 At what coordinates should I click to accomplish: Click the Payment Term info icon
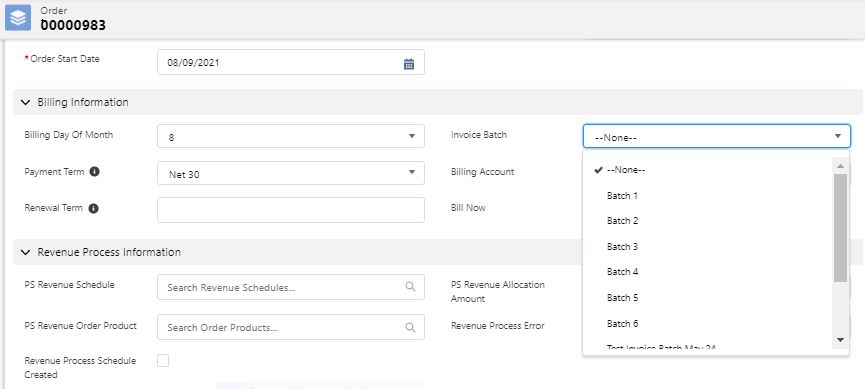click(94, 172)
